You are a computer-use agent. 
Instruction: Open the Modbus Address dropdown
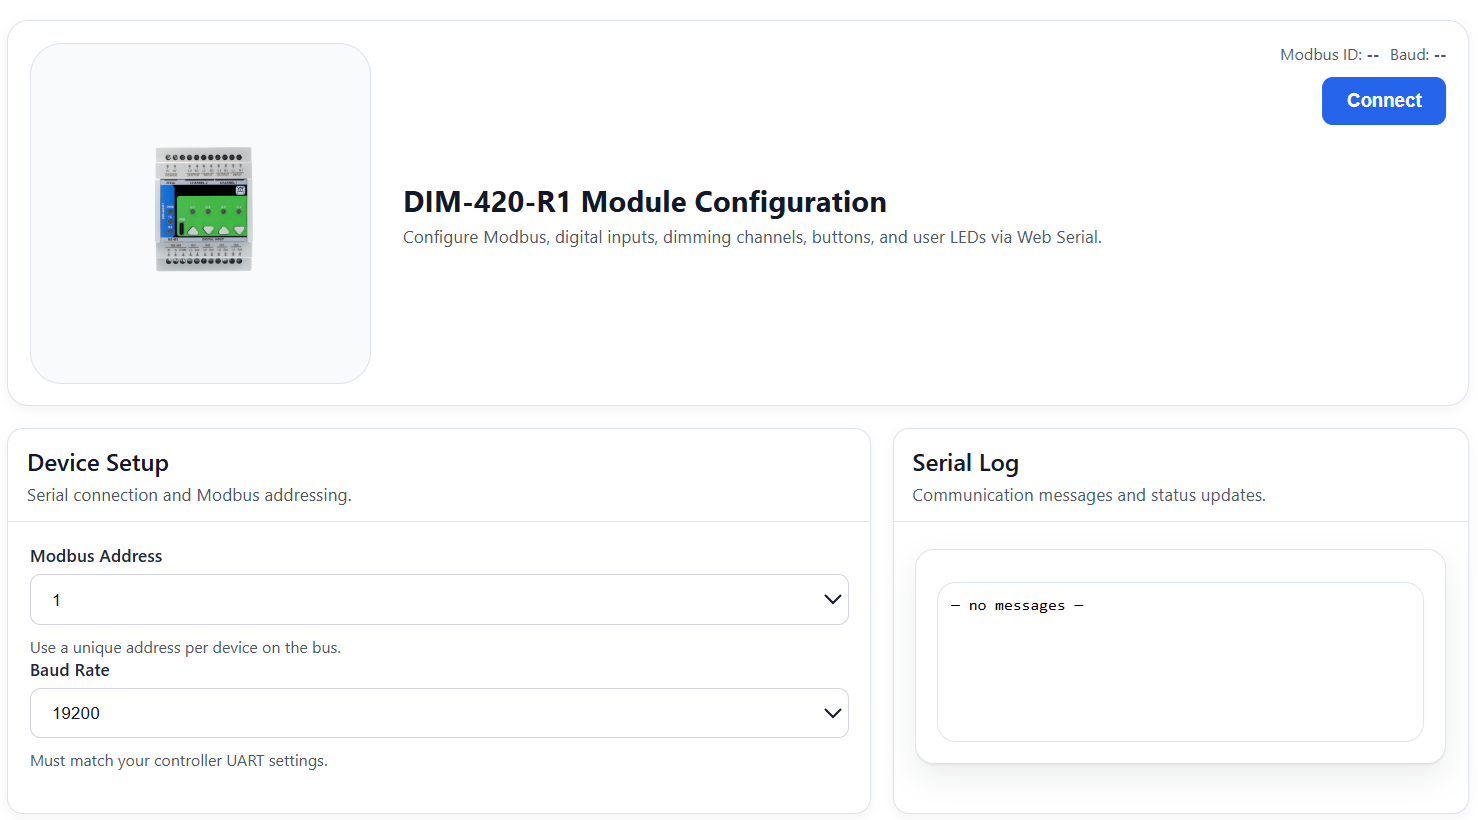(439, 599)
